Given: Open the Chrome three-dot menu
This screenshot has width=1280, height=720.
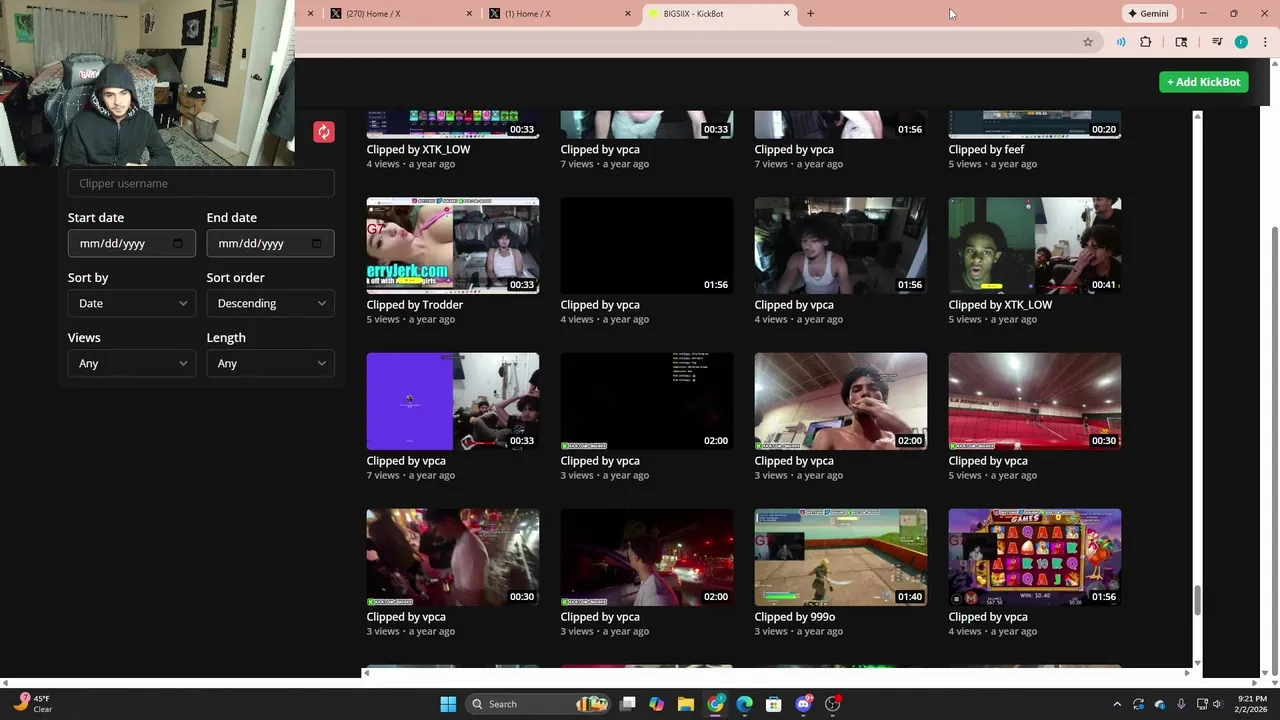Looking at the screenshot, I should pyautogui.click(x=1265, y=42).
